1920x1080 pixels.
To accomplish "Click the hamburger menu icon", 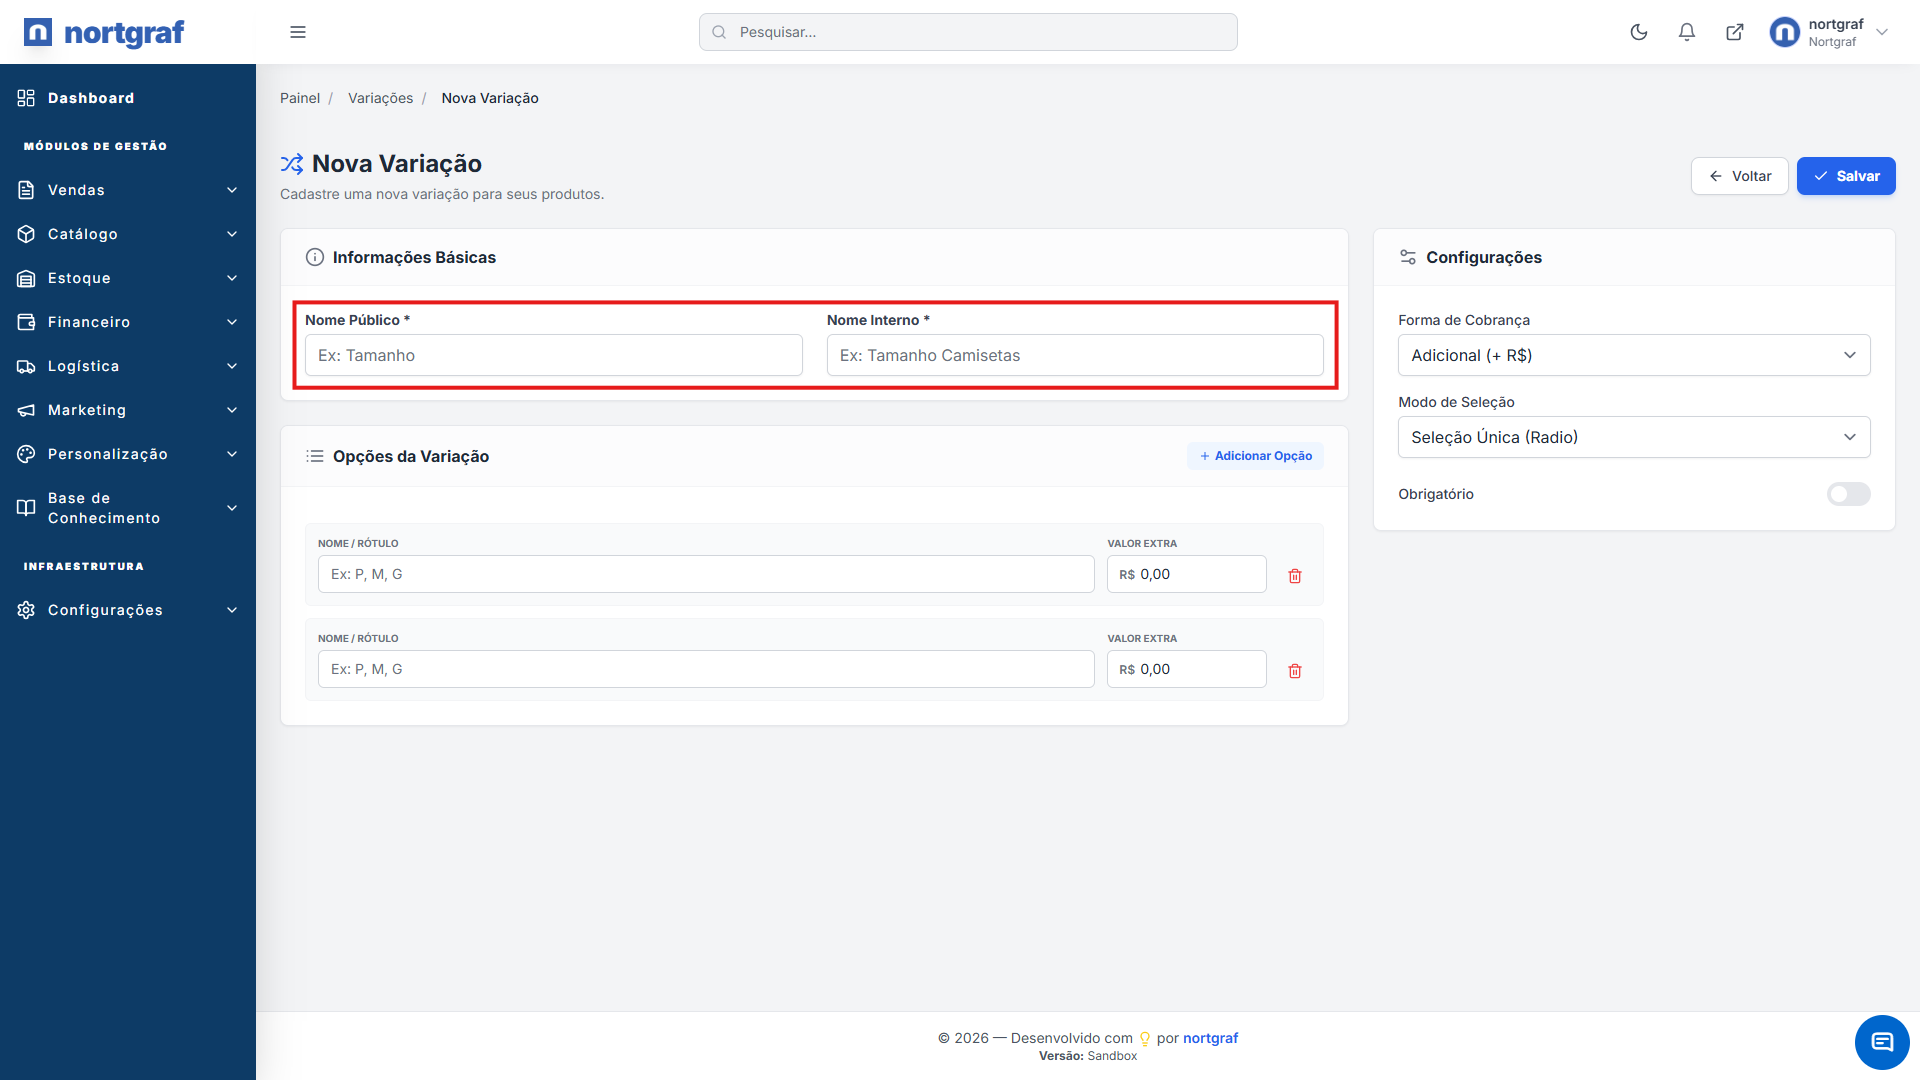I will point(297,32).
